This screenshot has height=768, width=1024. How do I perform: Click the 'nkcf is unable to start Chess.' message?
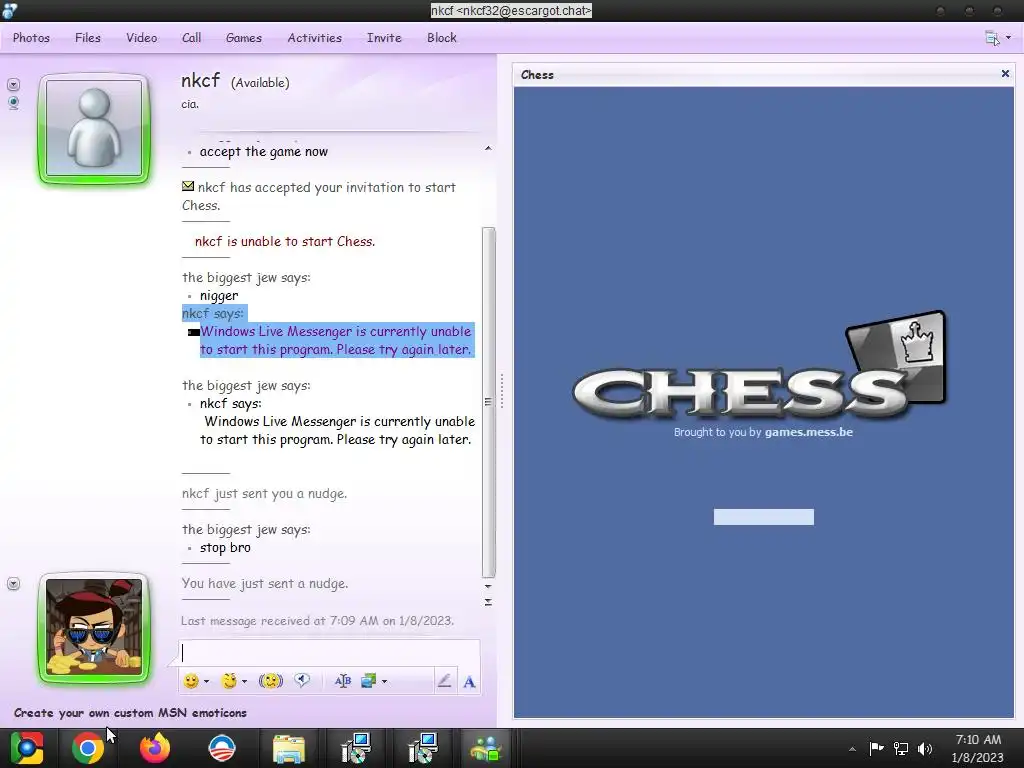(285, 241)
